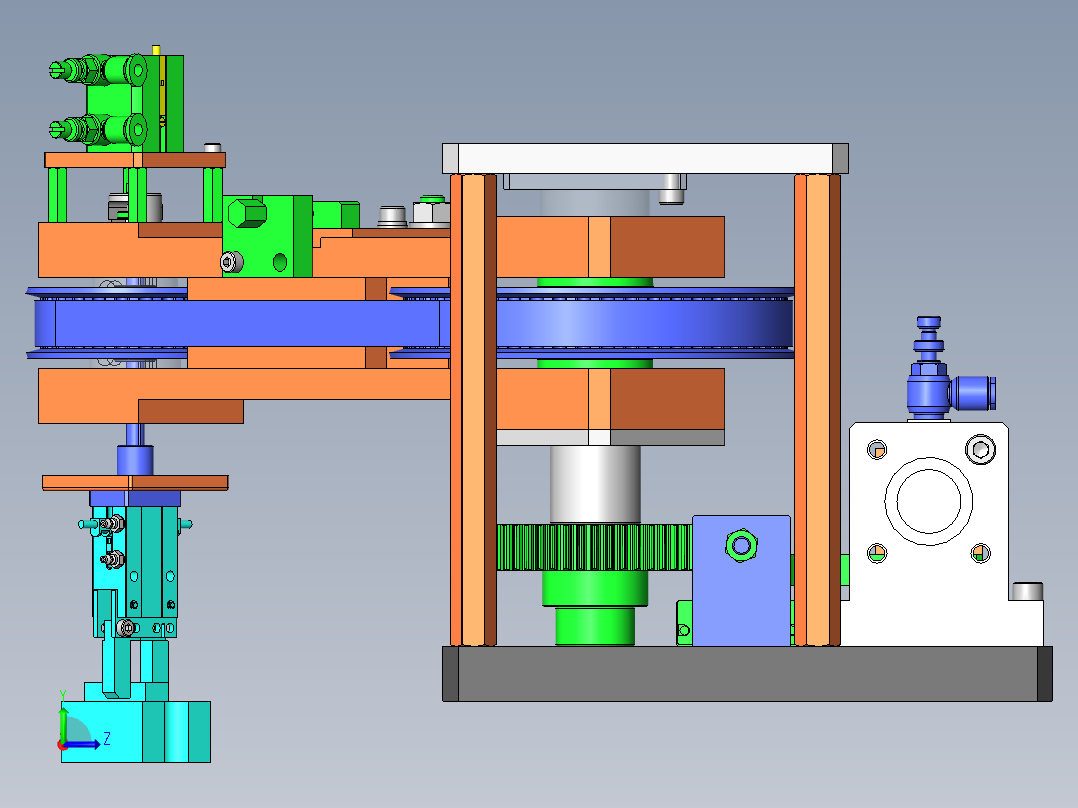This screenshot has width=1078, height=808.
Task: Click the hex socket screw on white housing
Action: (982, 449)
